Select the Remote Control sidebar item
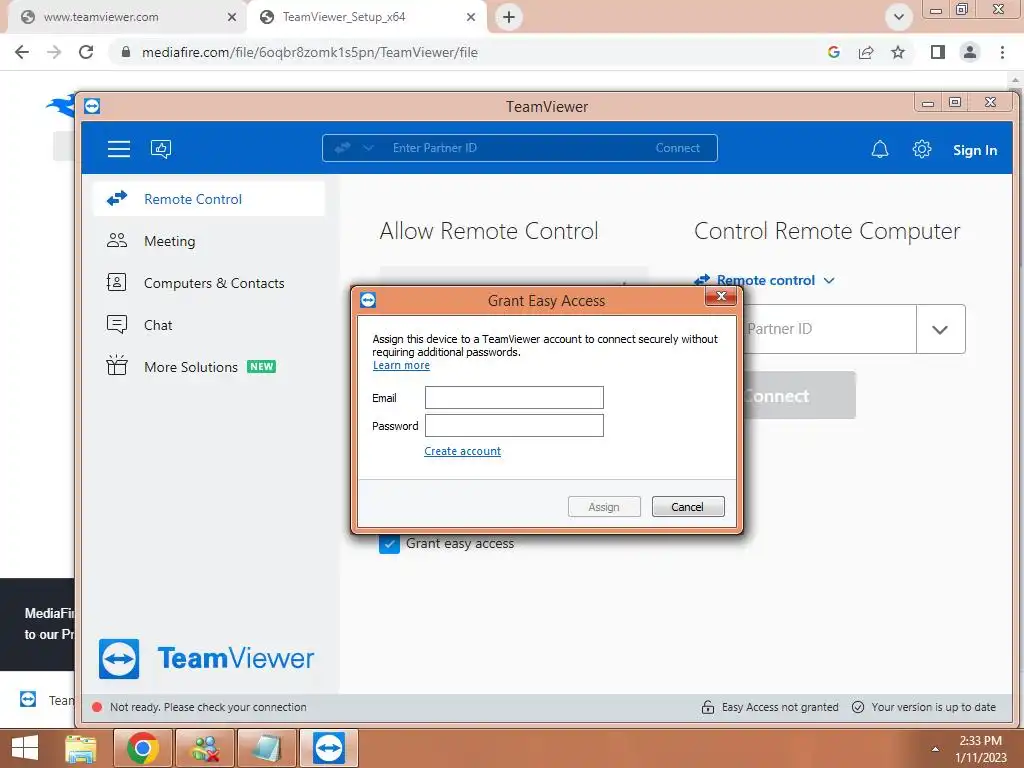Viewport: 1024px width, 768px height. pyautogui.click(x=209, y=199)
